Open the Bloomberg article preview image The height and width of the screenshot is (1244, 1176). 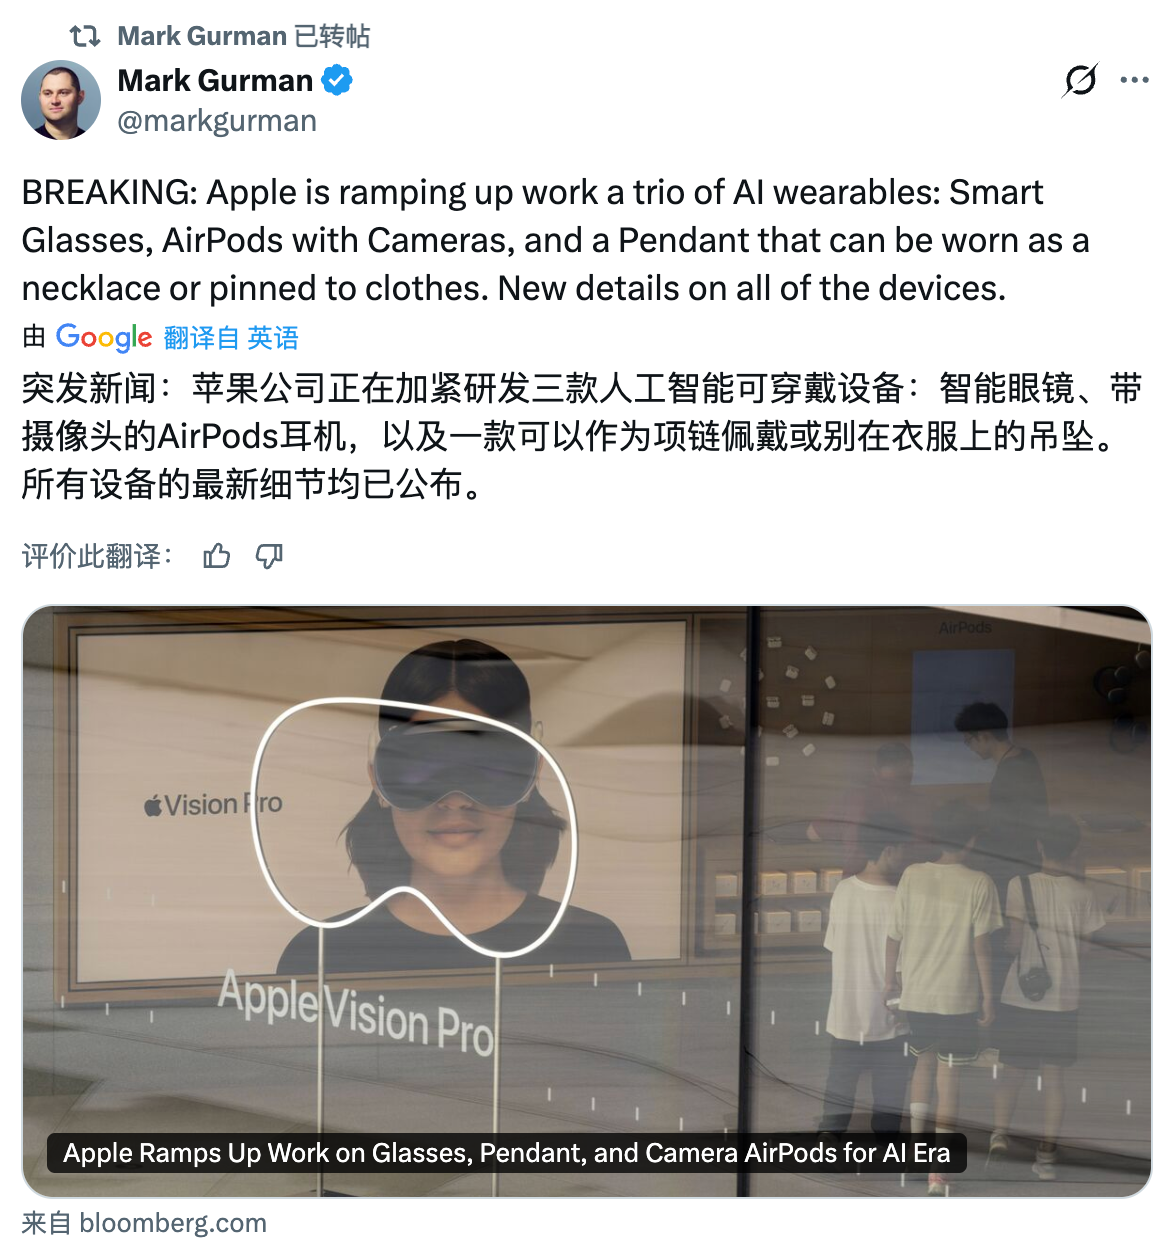pyautogui.click(x=587, y=901)
